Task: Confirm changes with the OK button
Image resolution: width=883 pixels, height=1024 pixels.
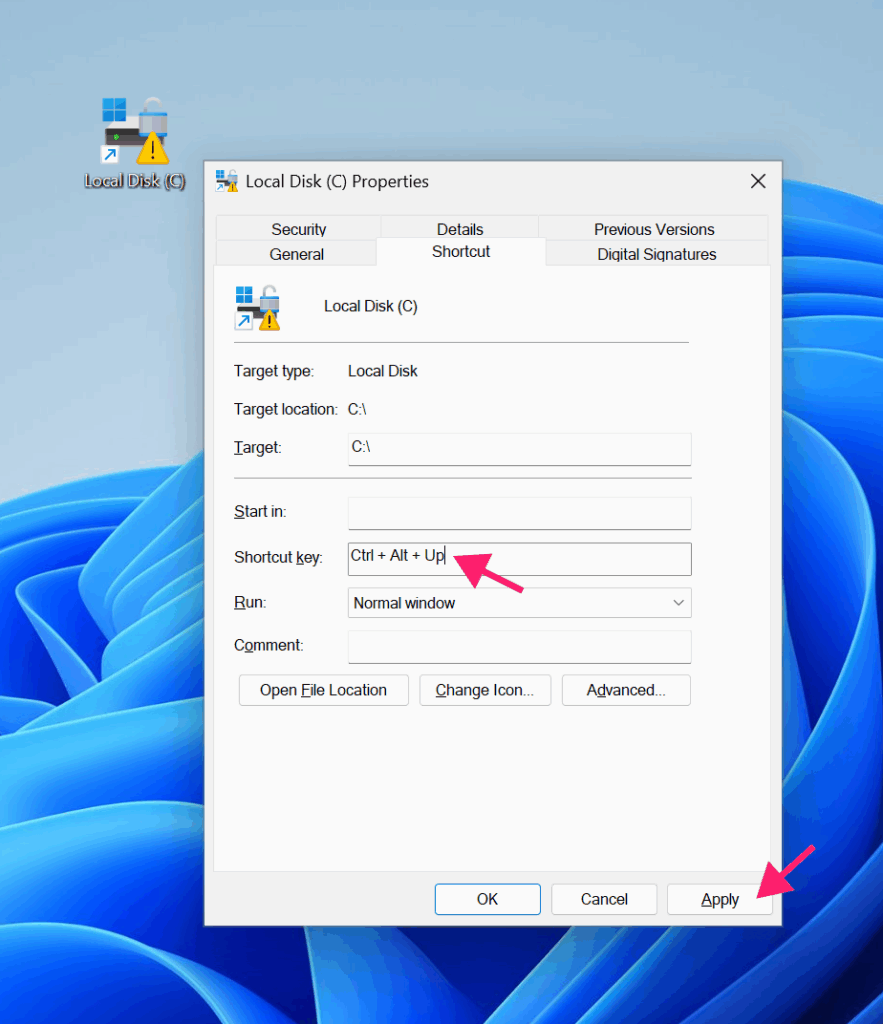Action: click(487, 899)
